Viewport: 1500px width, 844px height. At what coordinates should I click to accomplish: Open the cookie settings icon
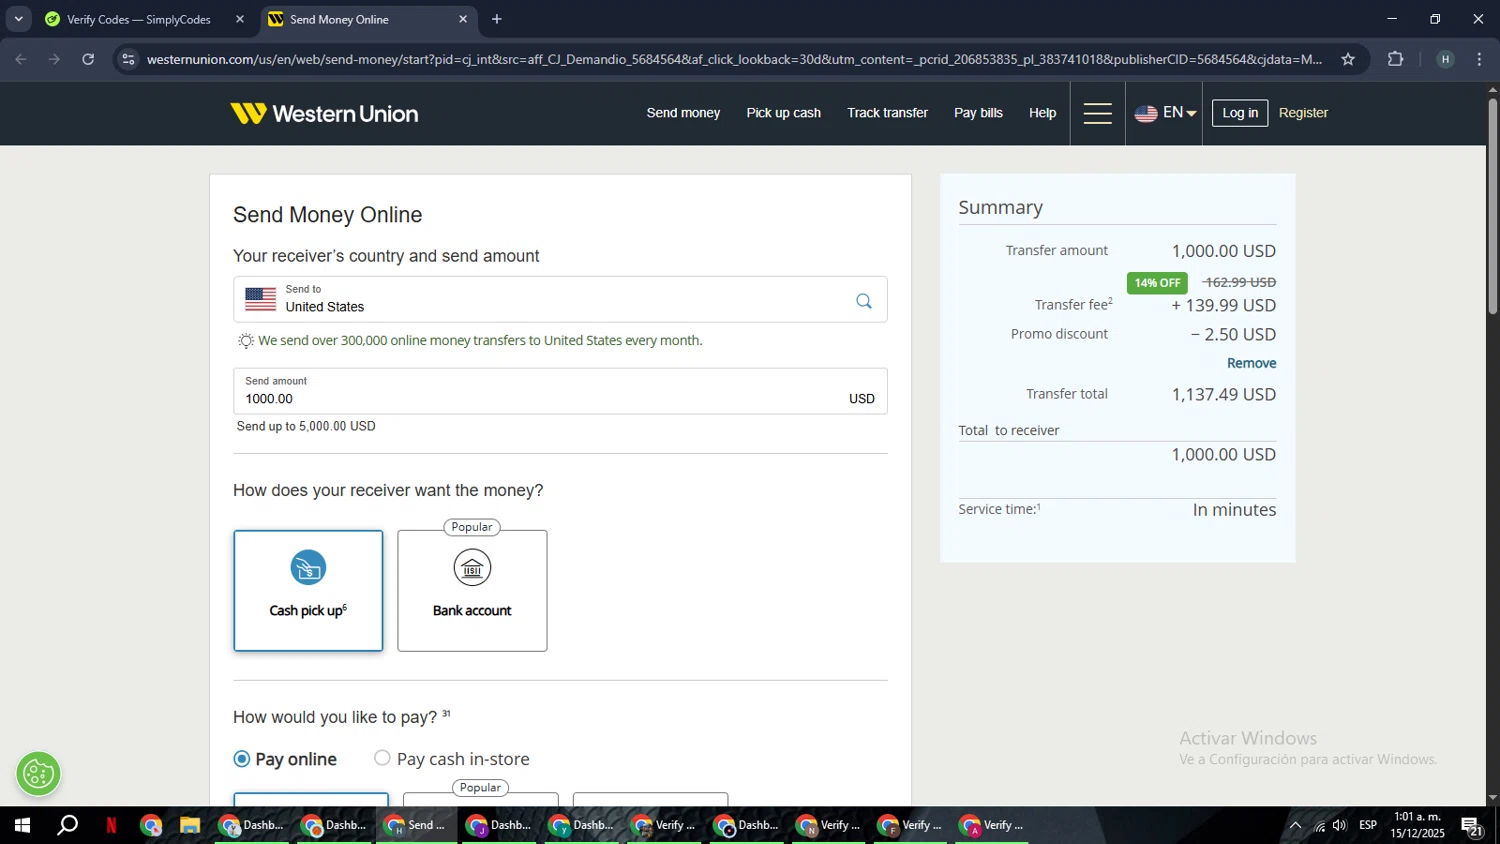(x=38, y=774)
